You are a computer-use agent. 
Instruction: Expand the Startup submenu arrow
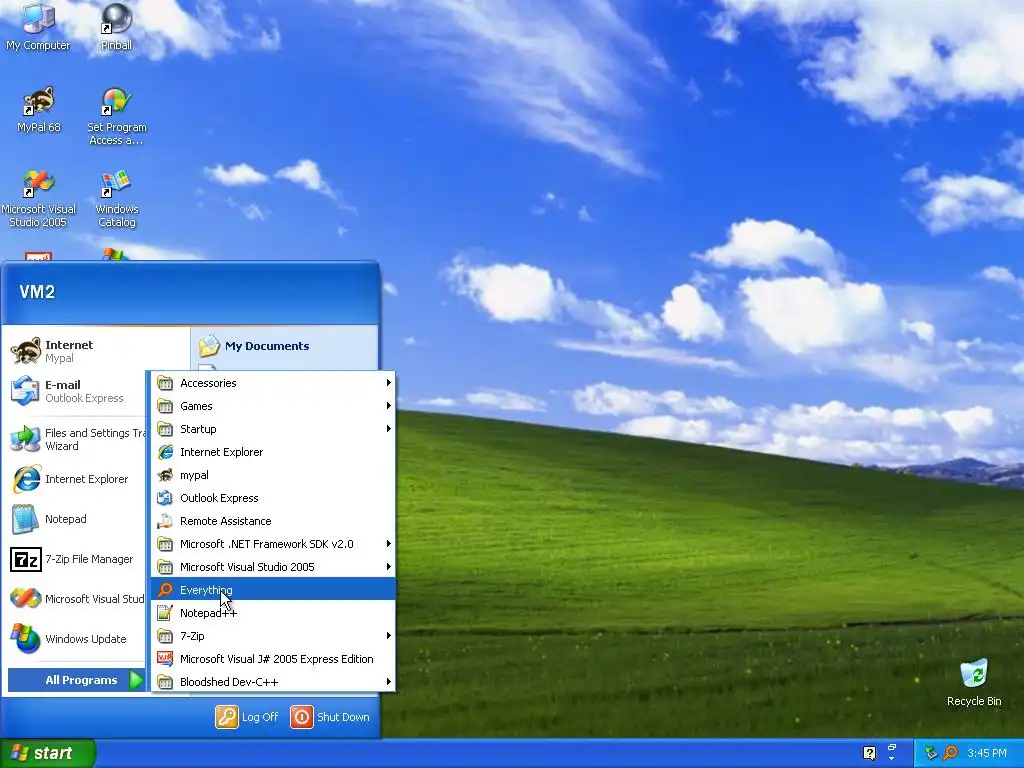pos(389,428)
